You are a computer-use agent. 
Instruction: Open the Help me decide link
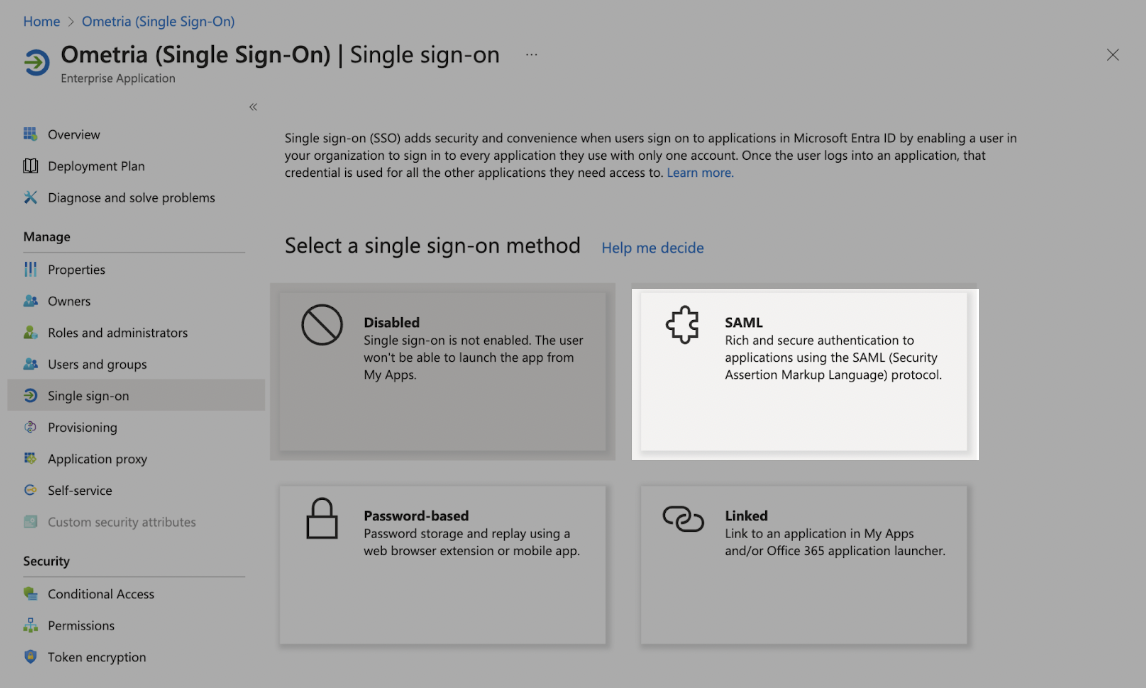pyautogui.click(x=653, y=248)
